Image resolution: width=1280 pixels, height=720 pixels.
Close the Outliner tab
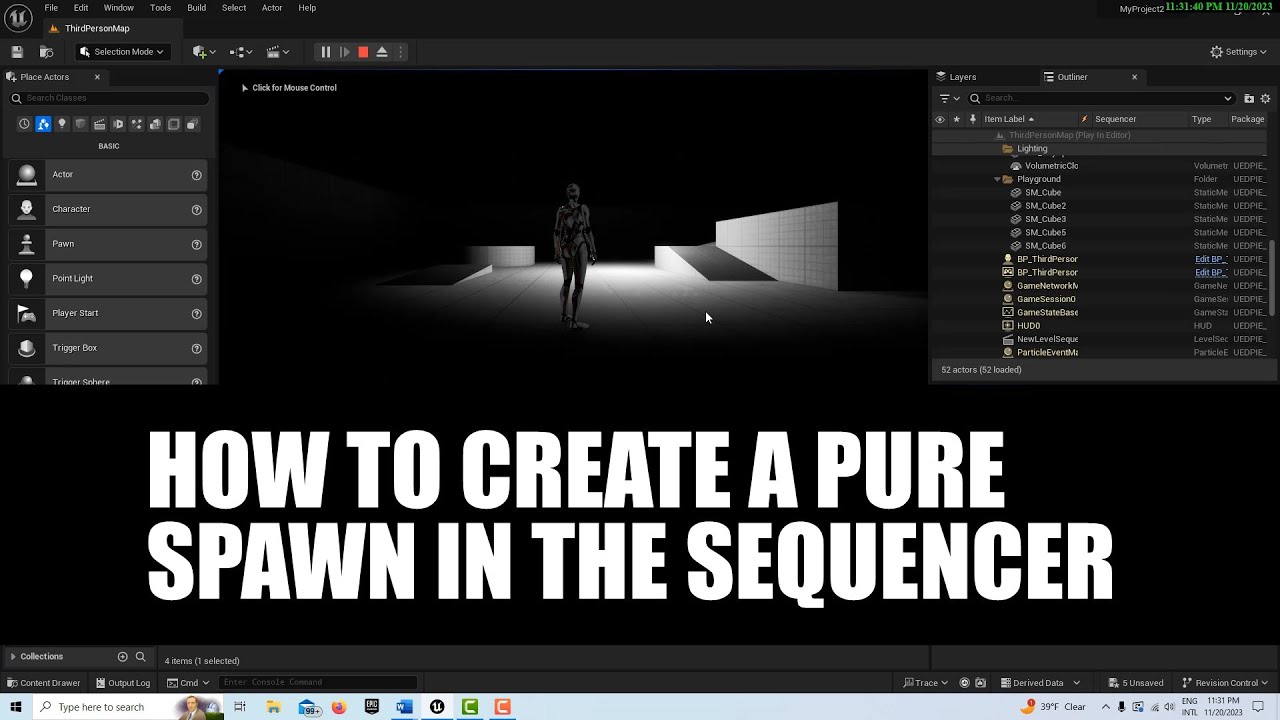tap(1134, 77)
